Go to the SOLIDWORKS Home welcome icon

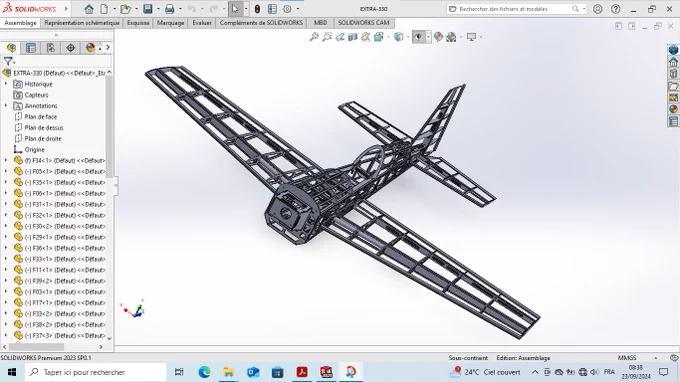(x=89, y=9)
